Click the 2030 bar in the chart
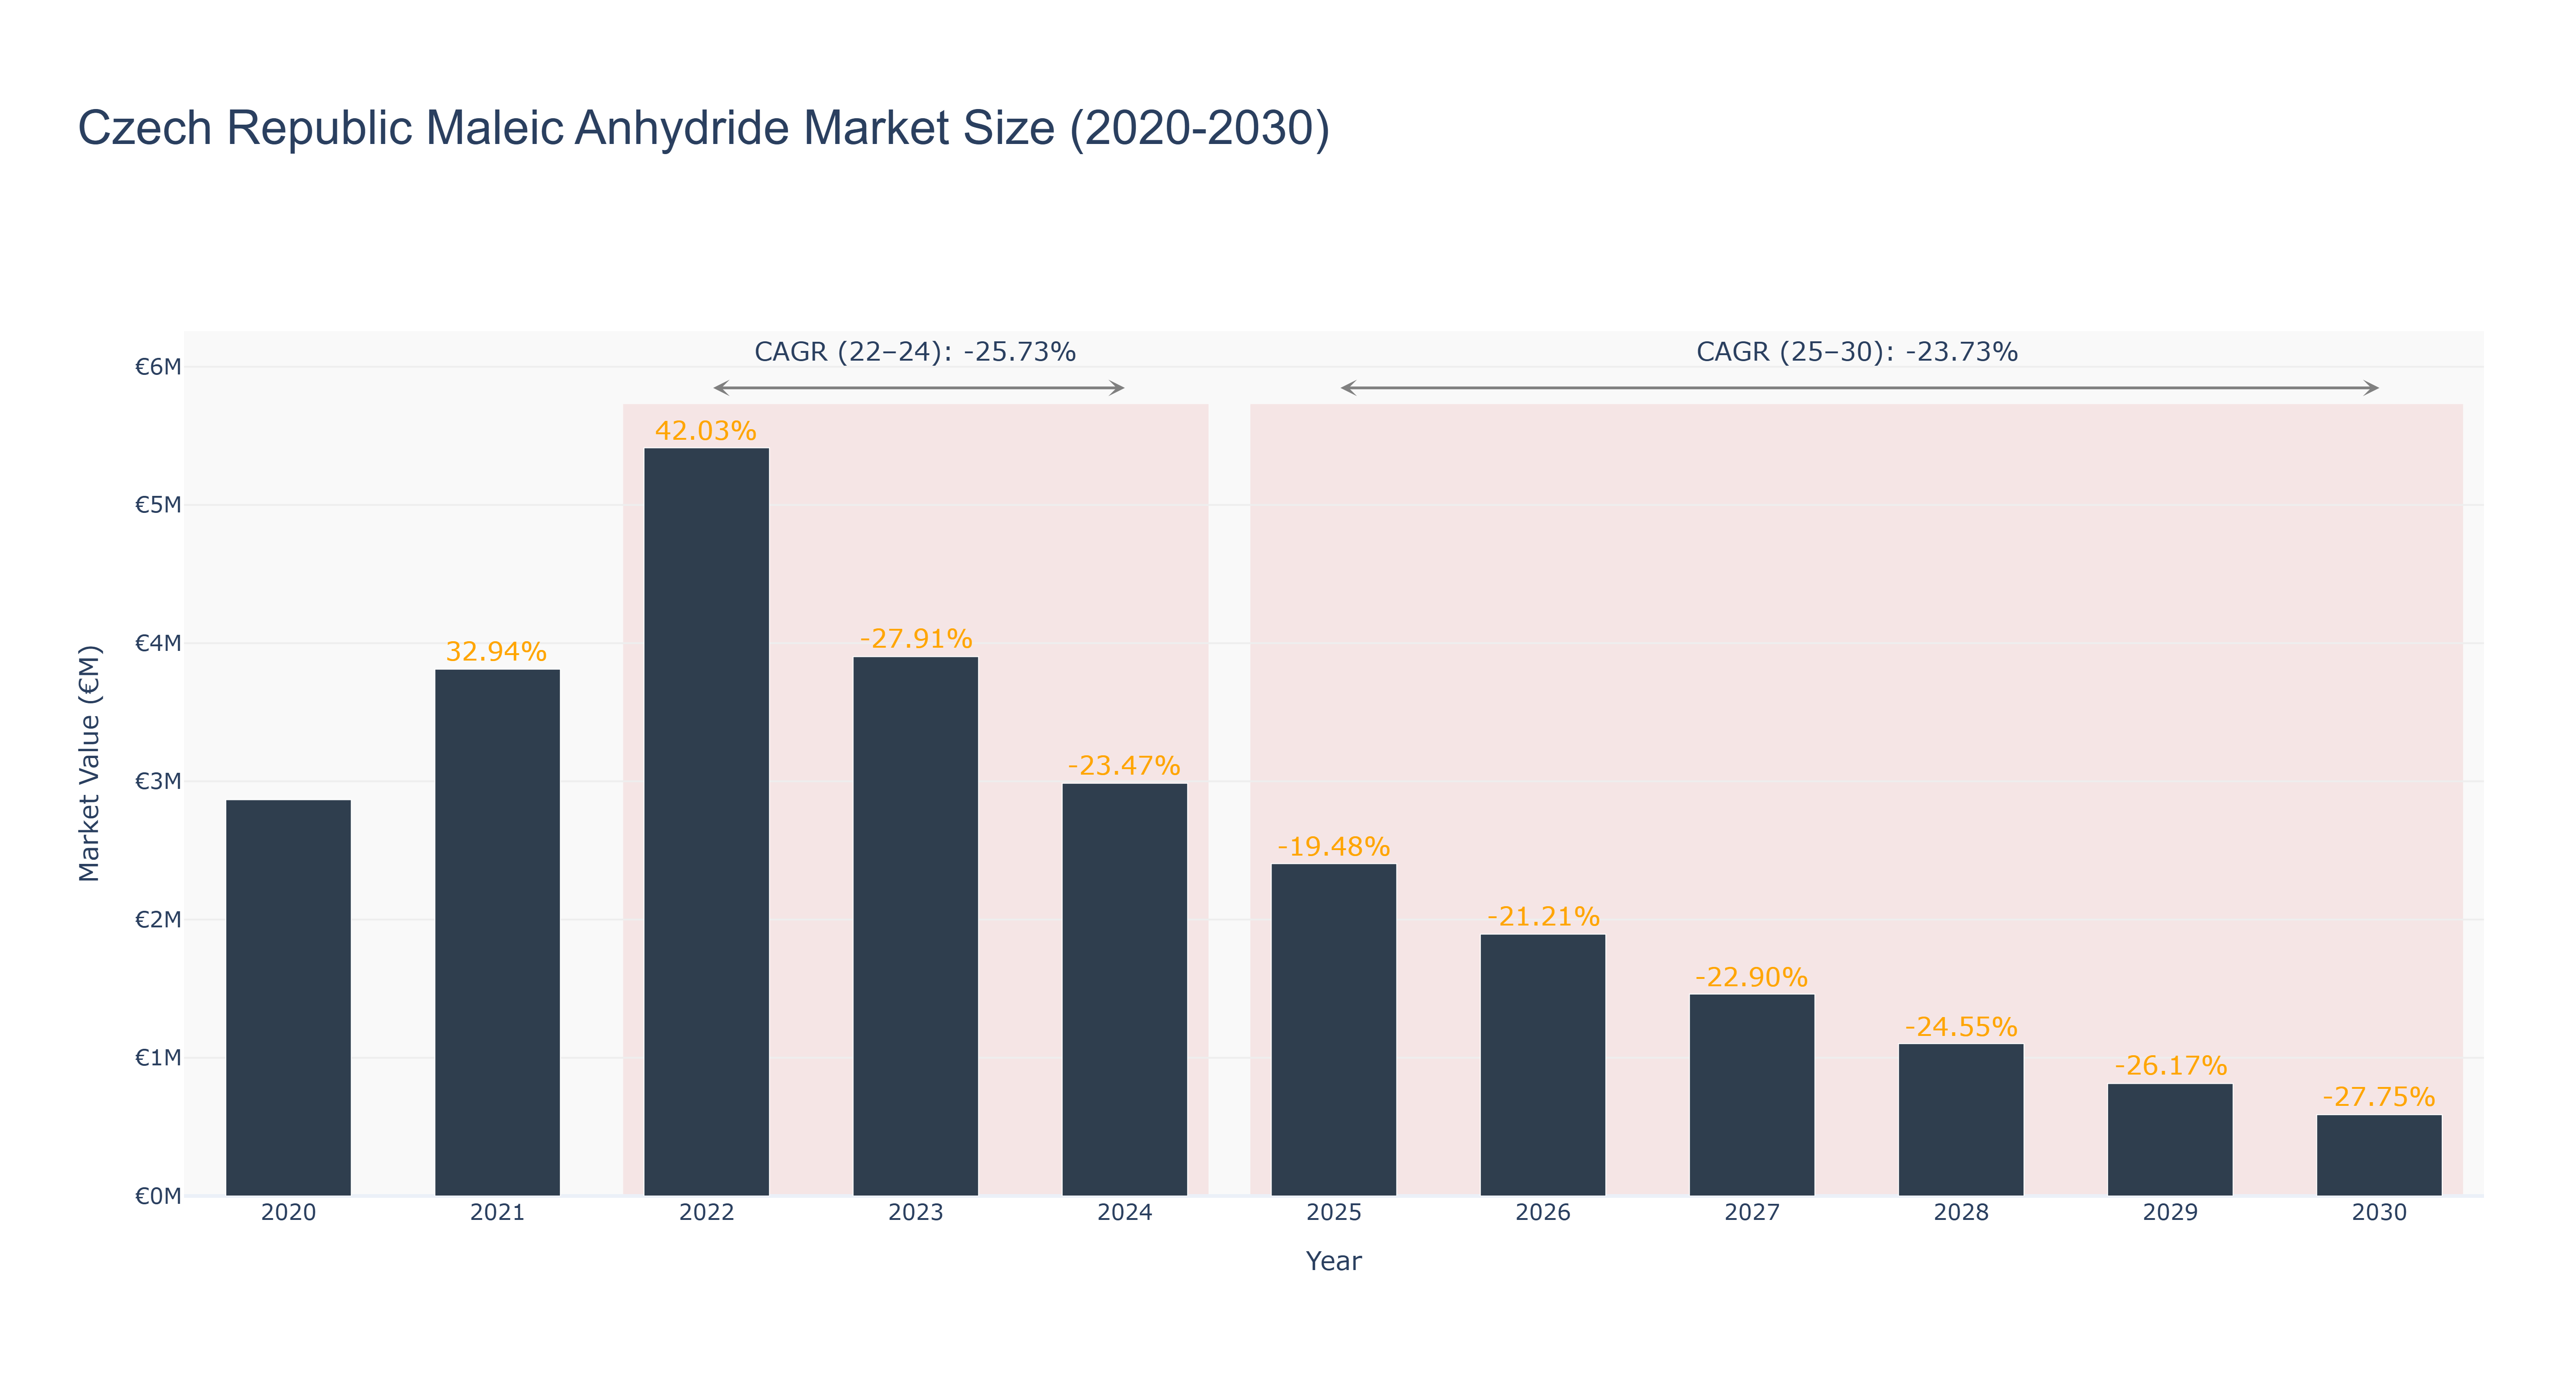The image size is (2576, 1380). 2378,1155
